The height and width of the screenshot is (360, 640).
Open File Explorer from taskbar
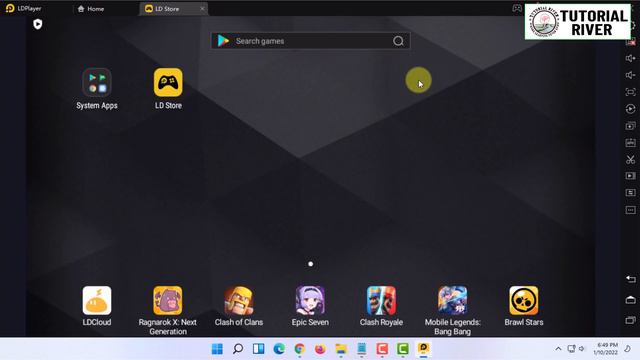(341, 349)
